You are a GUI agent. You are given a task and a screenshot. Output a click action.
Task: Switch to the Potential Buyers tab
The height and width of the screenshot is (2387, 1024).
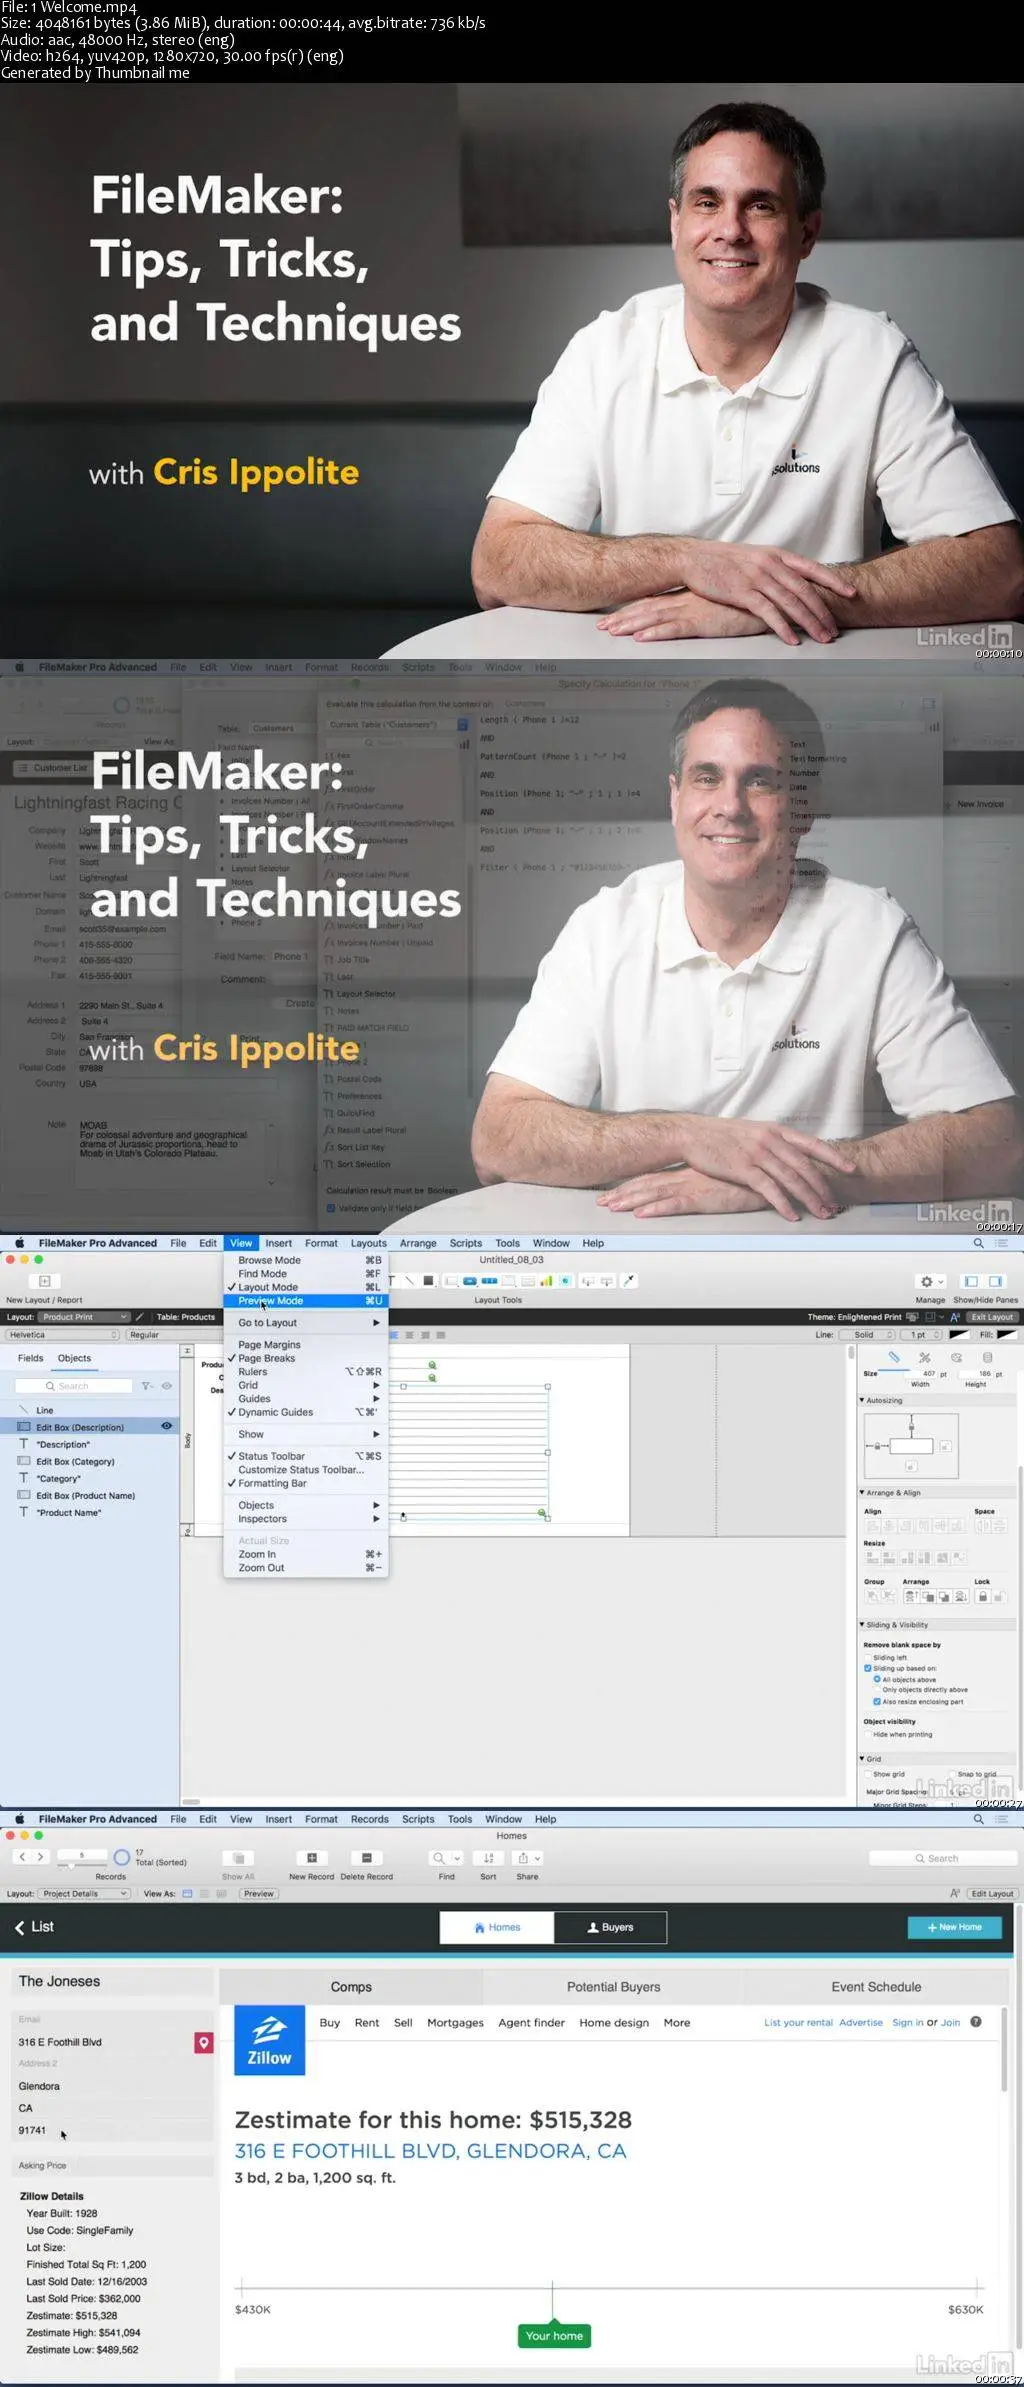click(613, 1987)
